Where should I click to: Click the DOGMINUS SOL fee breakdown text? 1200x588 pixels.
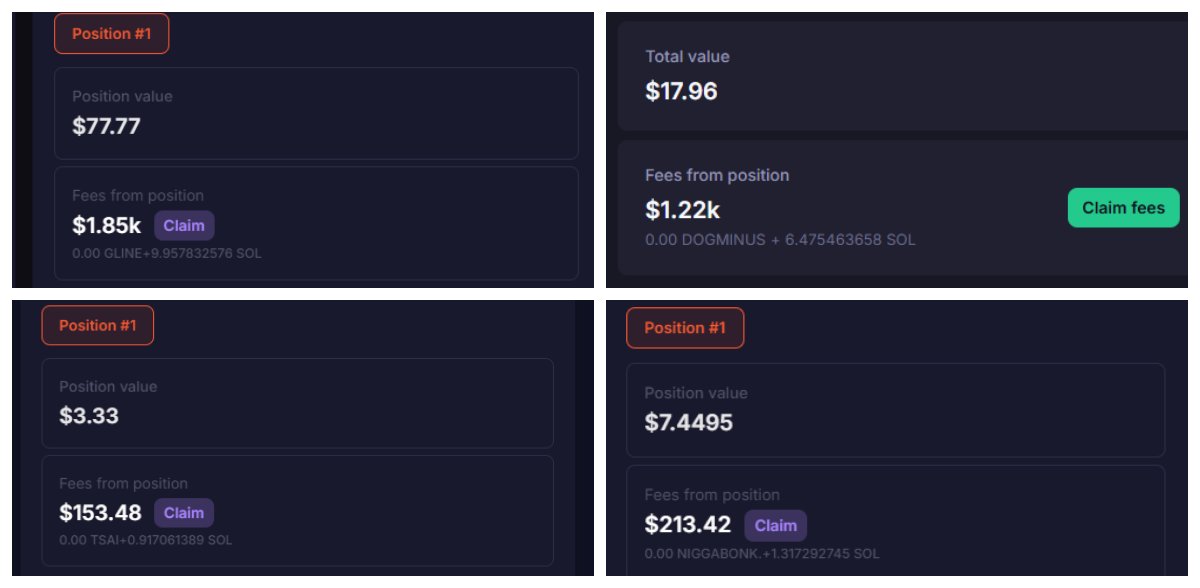[x=780, y=240]
